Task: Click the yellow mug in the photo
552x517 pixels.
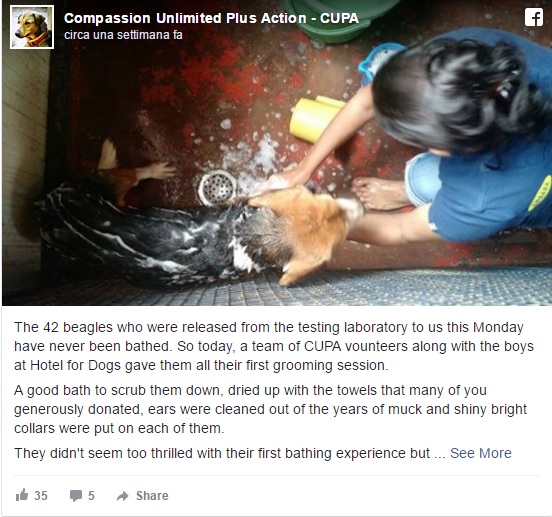Action: coord(316,119)
